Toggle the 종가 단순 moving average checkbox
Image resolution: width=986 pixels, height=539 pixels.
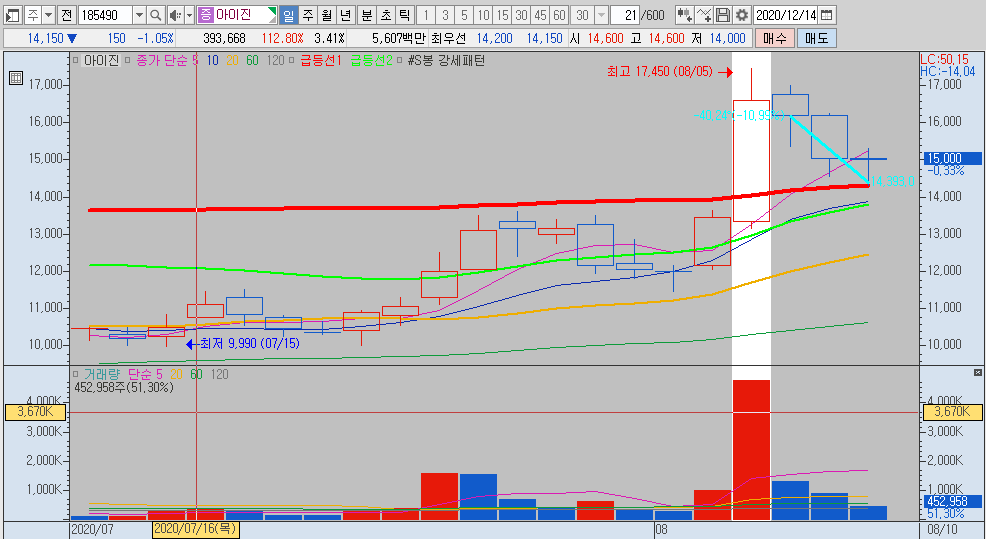pyautogui.click(x=127, y=61)
